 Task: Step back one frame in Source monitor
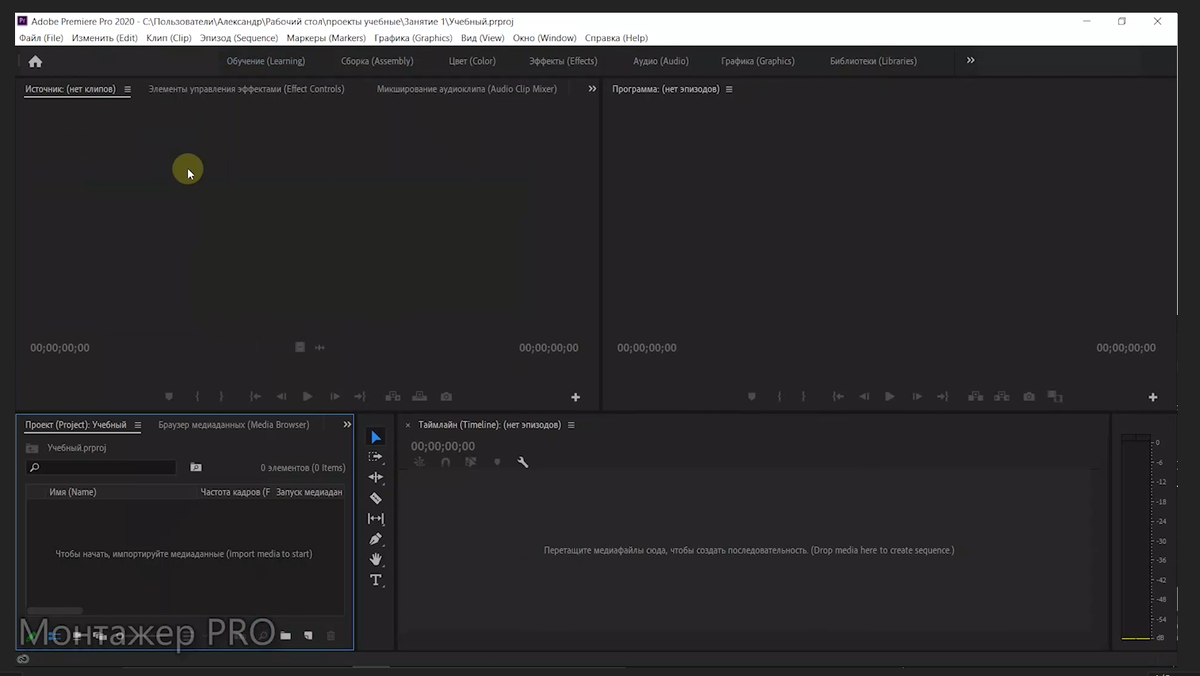(x=281, y=397)
